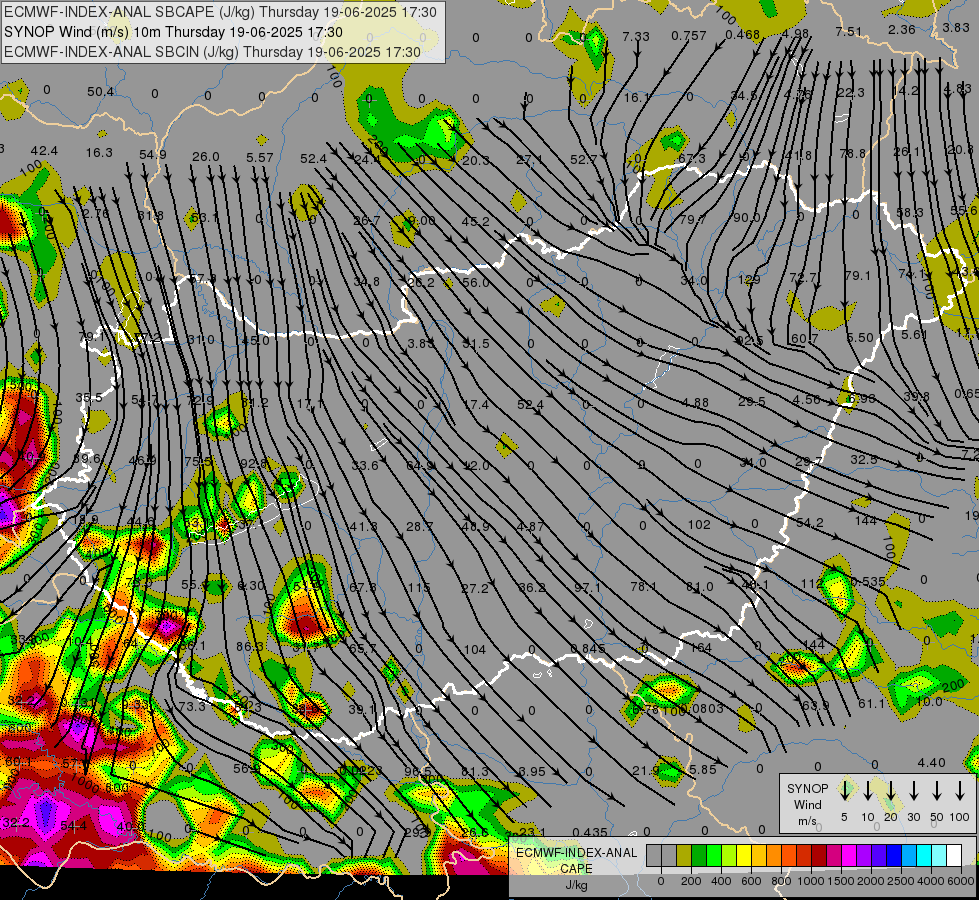
Task: Click the map value 5.57
Action: pyautogui.click(x=260, y=157)
